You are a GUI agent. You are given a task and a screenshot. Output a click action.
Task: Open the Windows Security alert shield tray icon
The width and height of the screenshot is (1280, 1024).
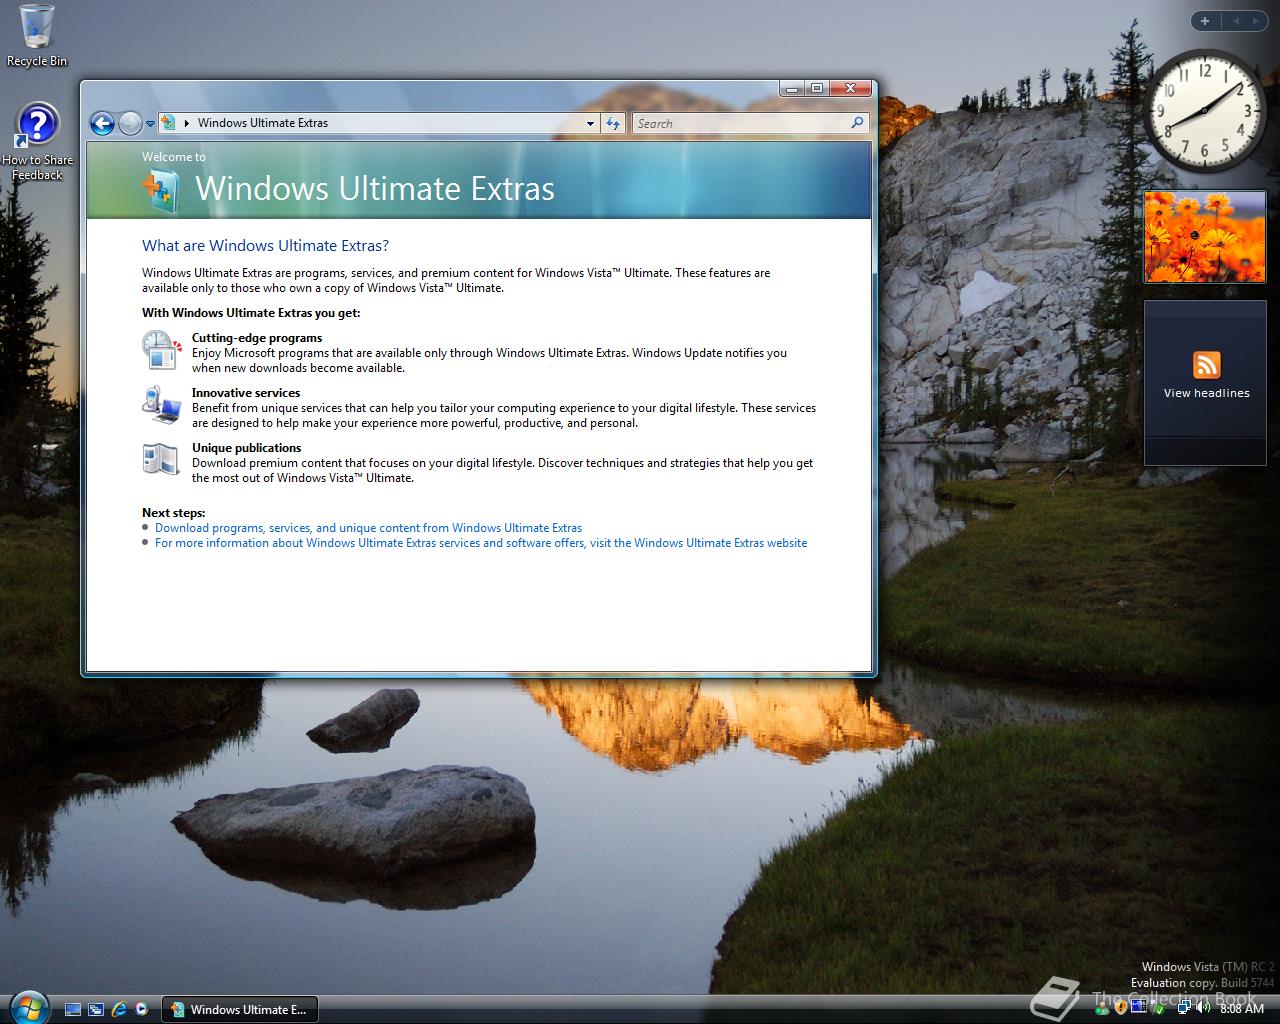click(x=1121, y=1008)
